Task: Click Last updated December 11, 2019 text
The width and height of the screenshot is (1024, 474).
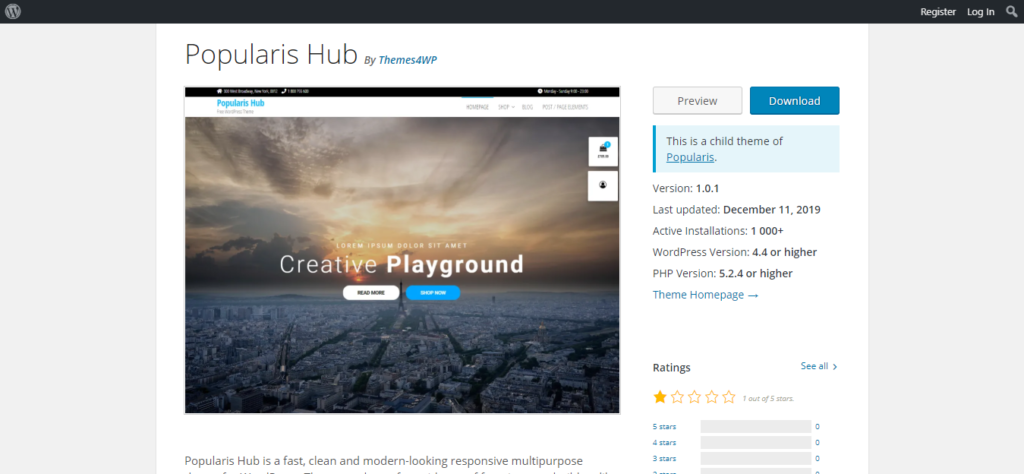Action: point(737,210)
